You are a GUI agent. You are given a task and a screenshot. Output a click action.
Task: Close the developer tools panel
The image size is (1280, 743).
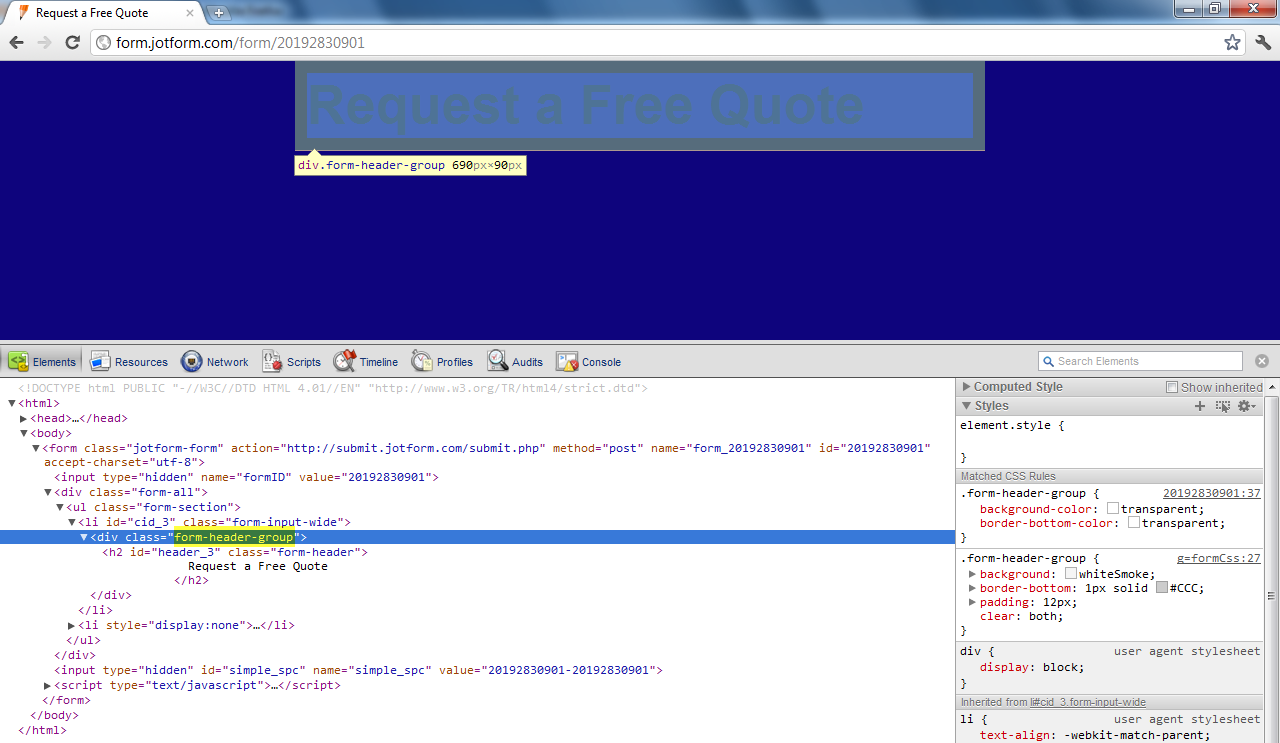[x=1262, y=361]
